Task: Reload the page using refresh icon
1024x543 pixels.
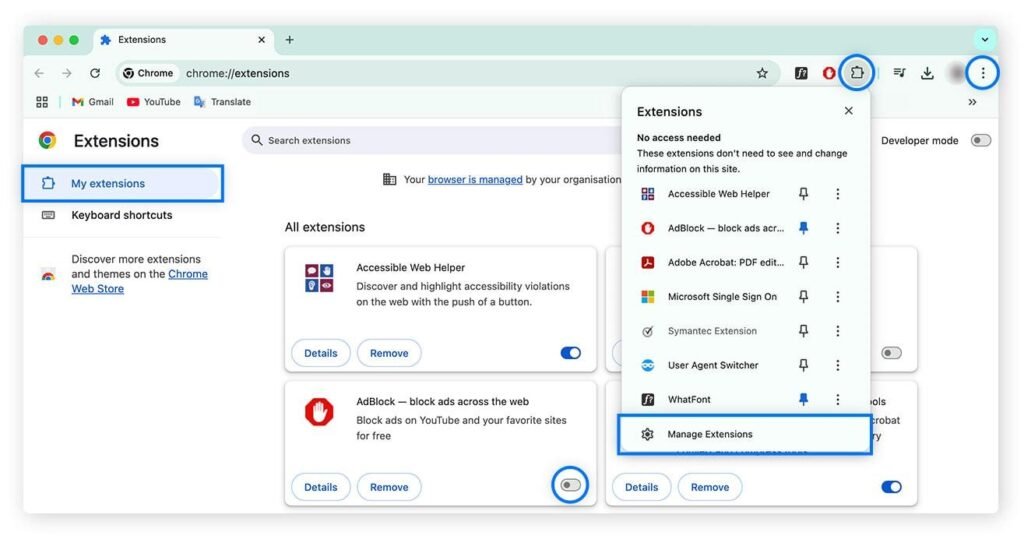Action: (x=95, y=73)
